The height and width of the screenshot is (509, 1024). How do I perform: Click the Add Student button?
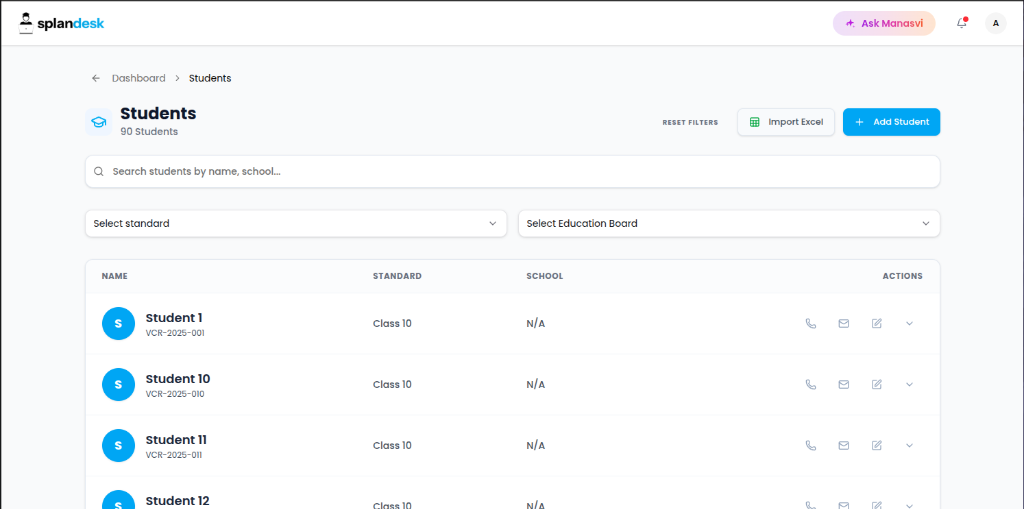tap(891, 122)
